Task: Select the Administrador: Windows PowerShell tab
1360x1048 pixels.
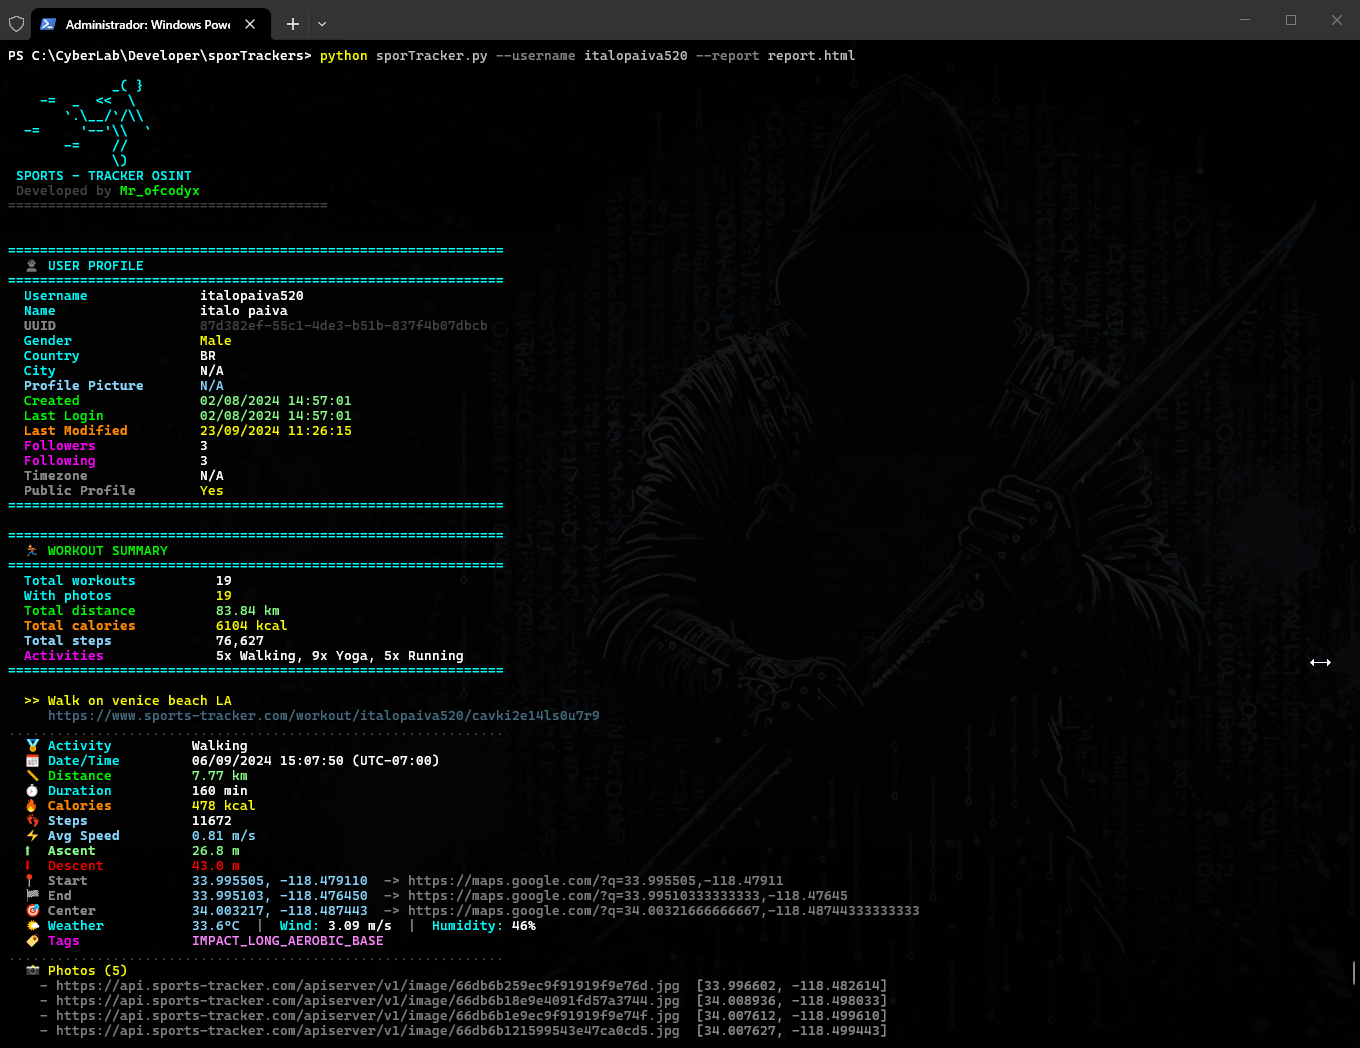Action: [147, 24]
